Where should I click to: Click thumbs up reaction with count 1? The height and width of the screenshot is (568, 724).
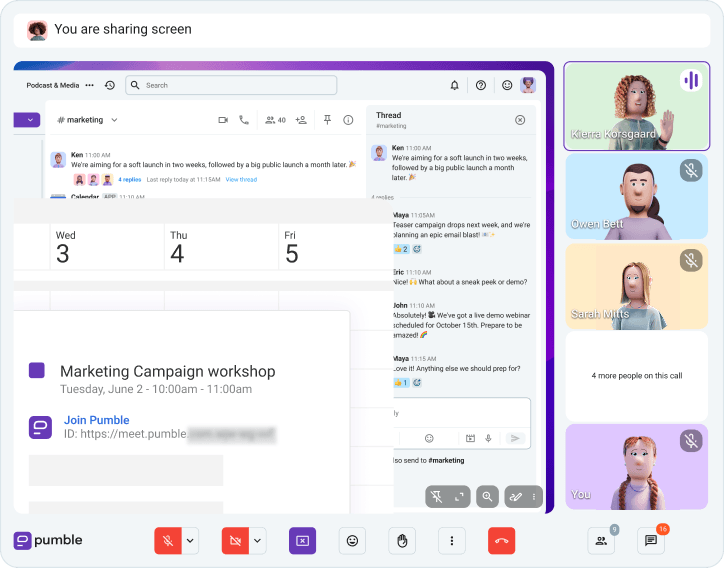(401, 383)
